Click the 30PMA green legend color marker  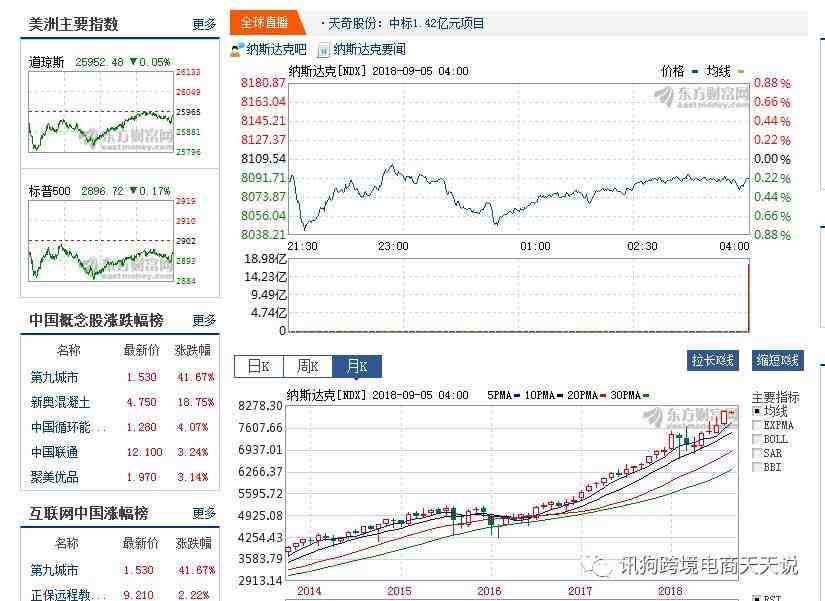point(646,396)
